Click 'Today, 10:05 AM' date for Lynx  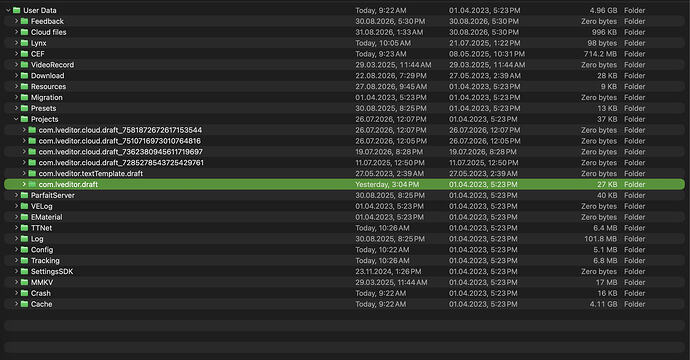383,43
